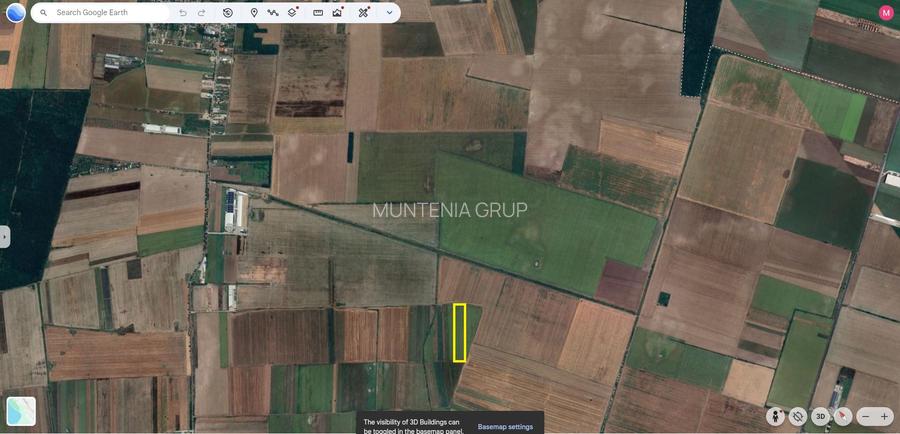The height and width of the screenshot is (434, 900).
Task: Open the map layers panel
Action: pos(292,13)
